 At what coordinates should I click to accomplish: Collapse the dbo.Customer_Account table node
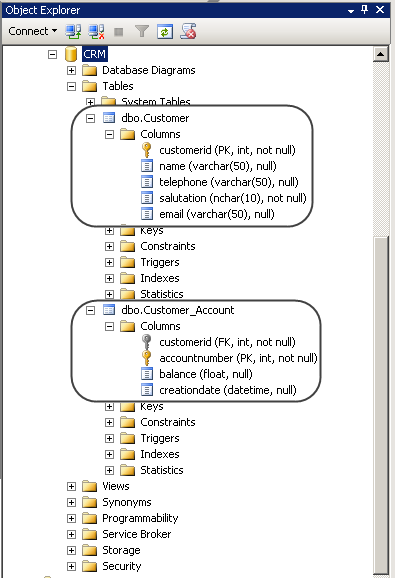(x=90, y=310)
